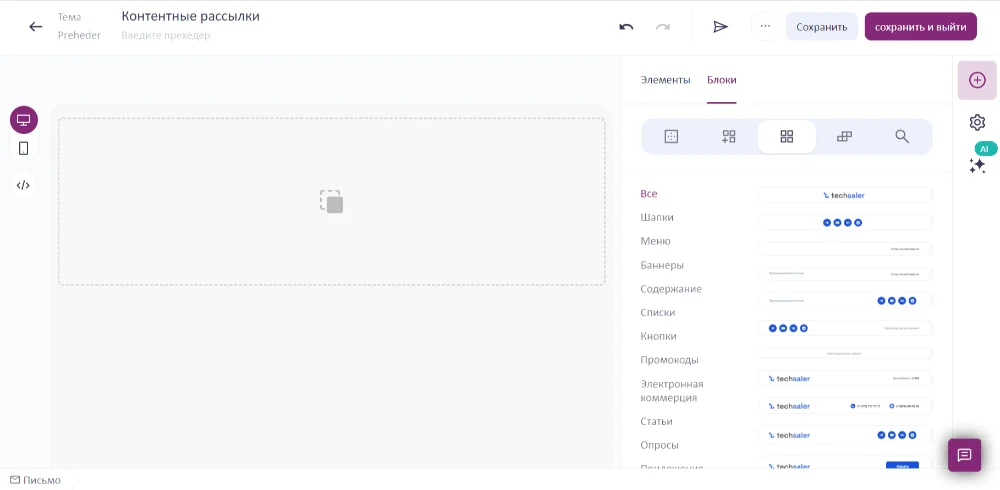Screen dimensions: 1000x490
Task: Open the HTML code editor icon
Action: click(23, 185)
